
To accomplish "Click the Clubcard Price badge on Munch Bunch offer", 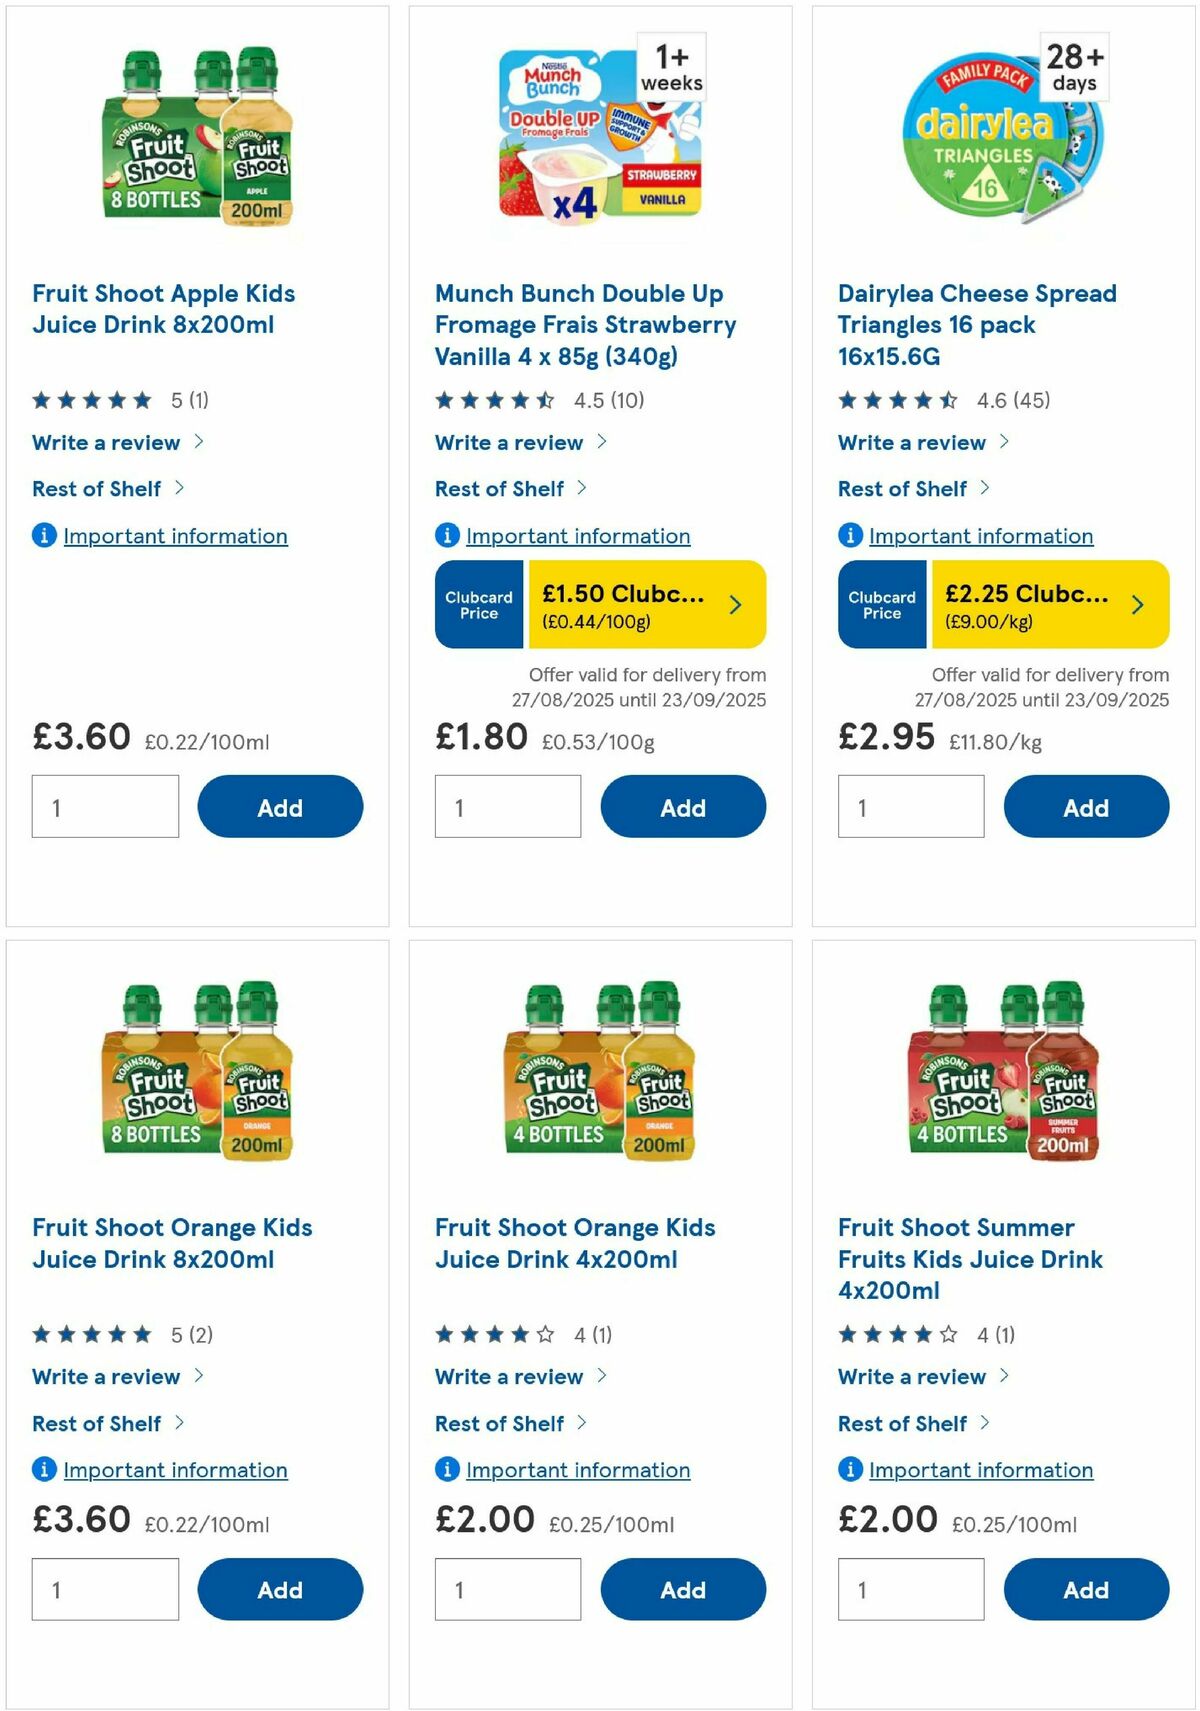I will pyautogui.click(x=478, y=604).
